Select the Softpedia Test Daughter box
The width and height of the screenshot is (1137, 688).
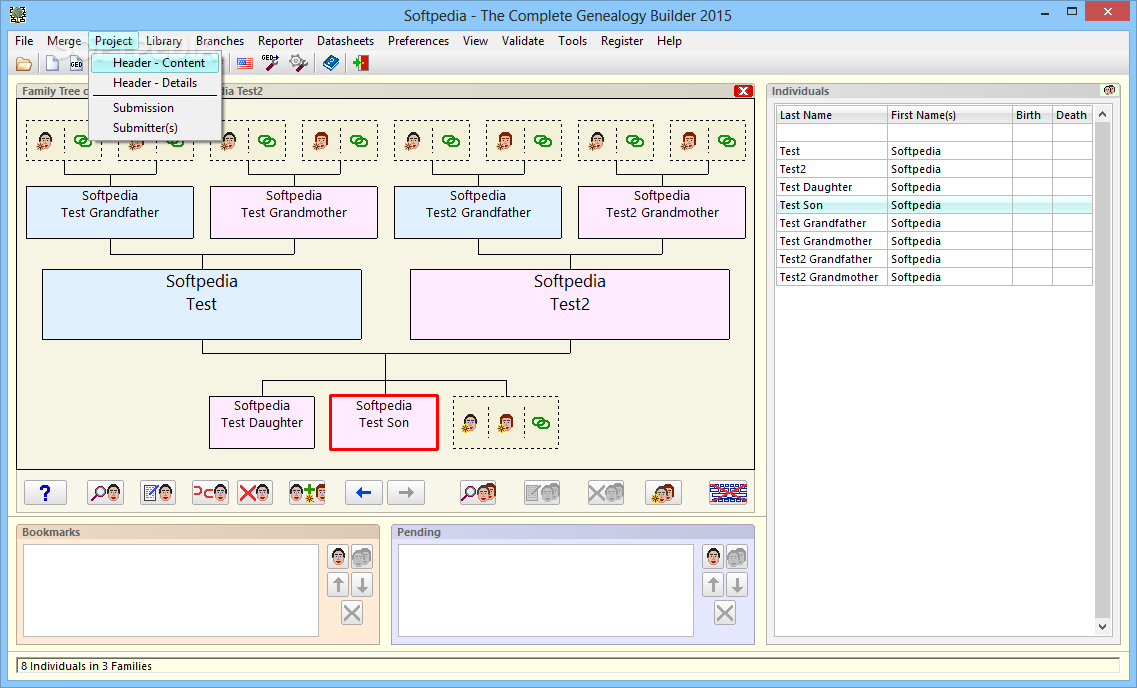(262, 422)
